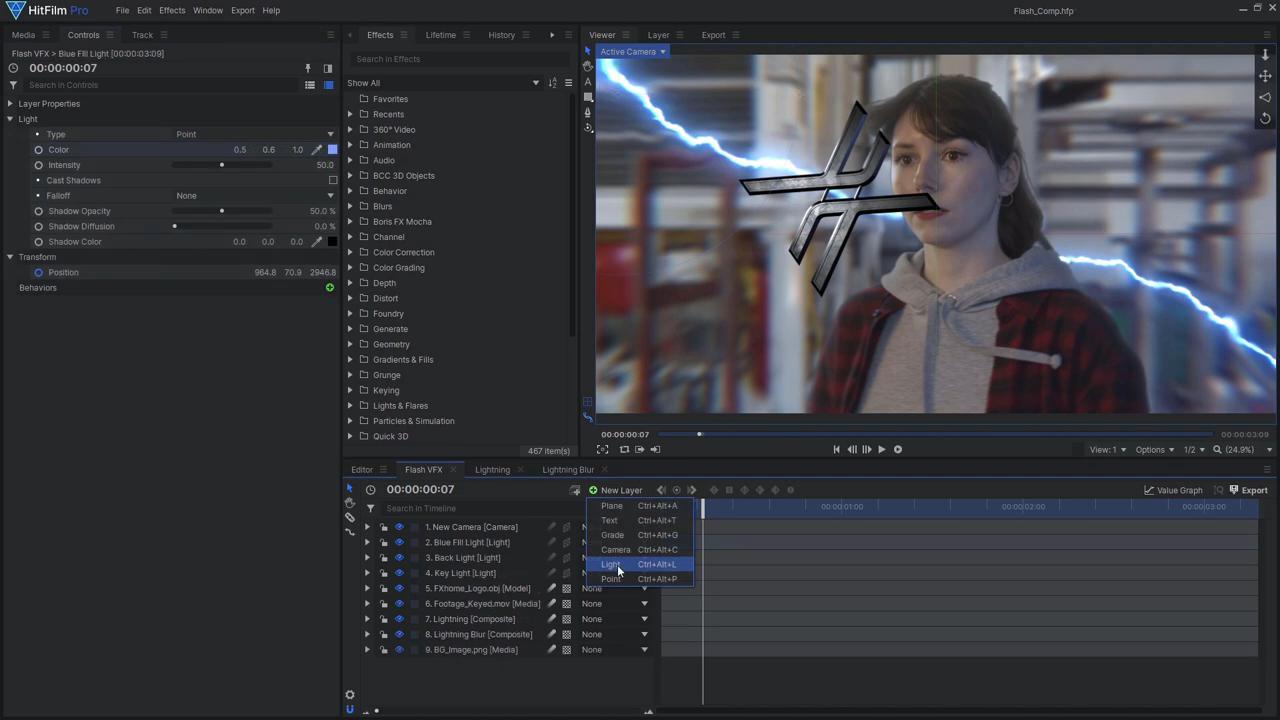Click the filter funnel icon in Controls
The image size is (1280, 720).
pyautogui.click(x=13, y=85)
